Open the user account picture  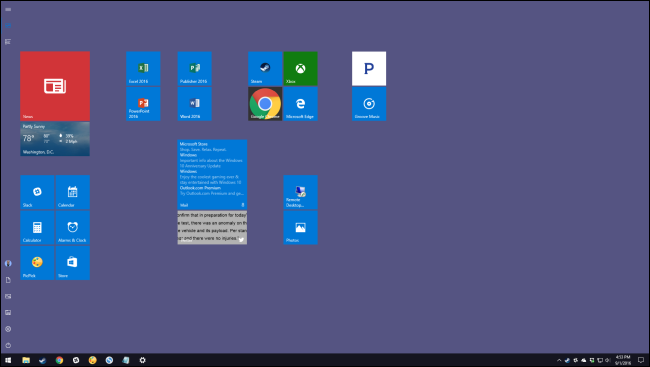8,263
